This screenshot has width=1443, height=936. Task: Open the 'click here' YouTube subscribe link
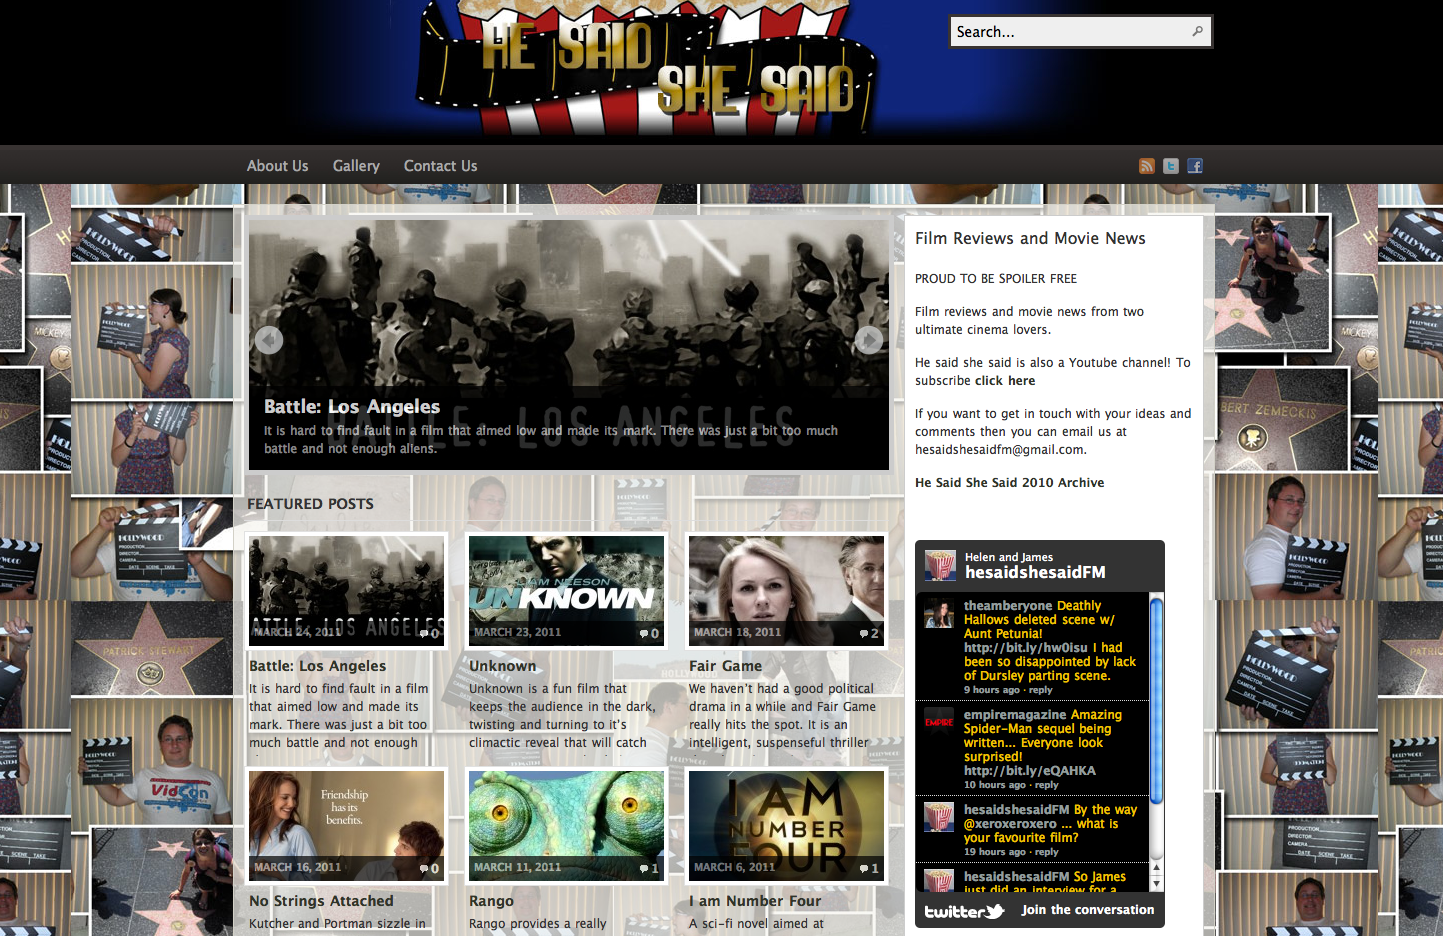(x=1005, y=381)
